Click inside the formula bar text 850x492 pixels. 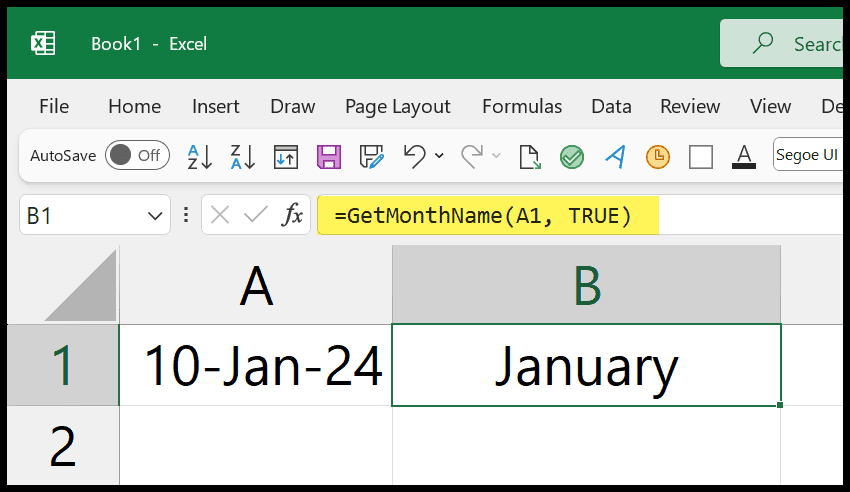482,216
